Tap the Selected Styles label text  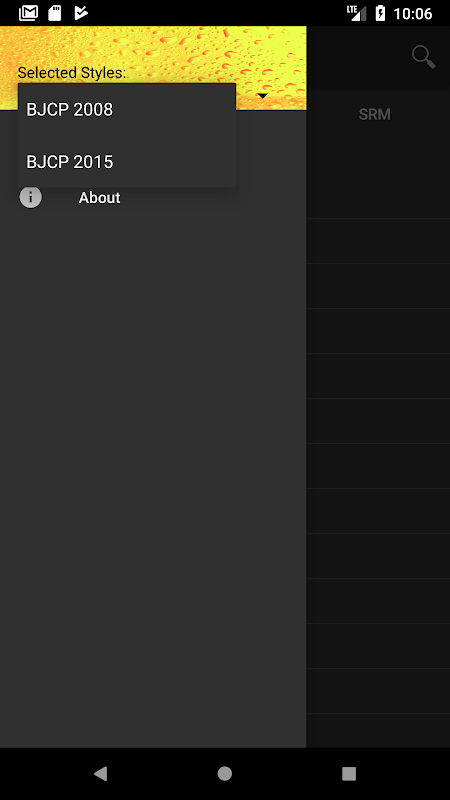pos(71,72)
